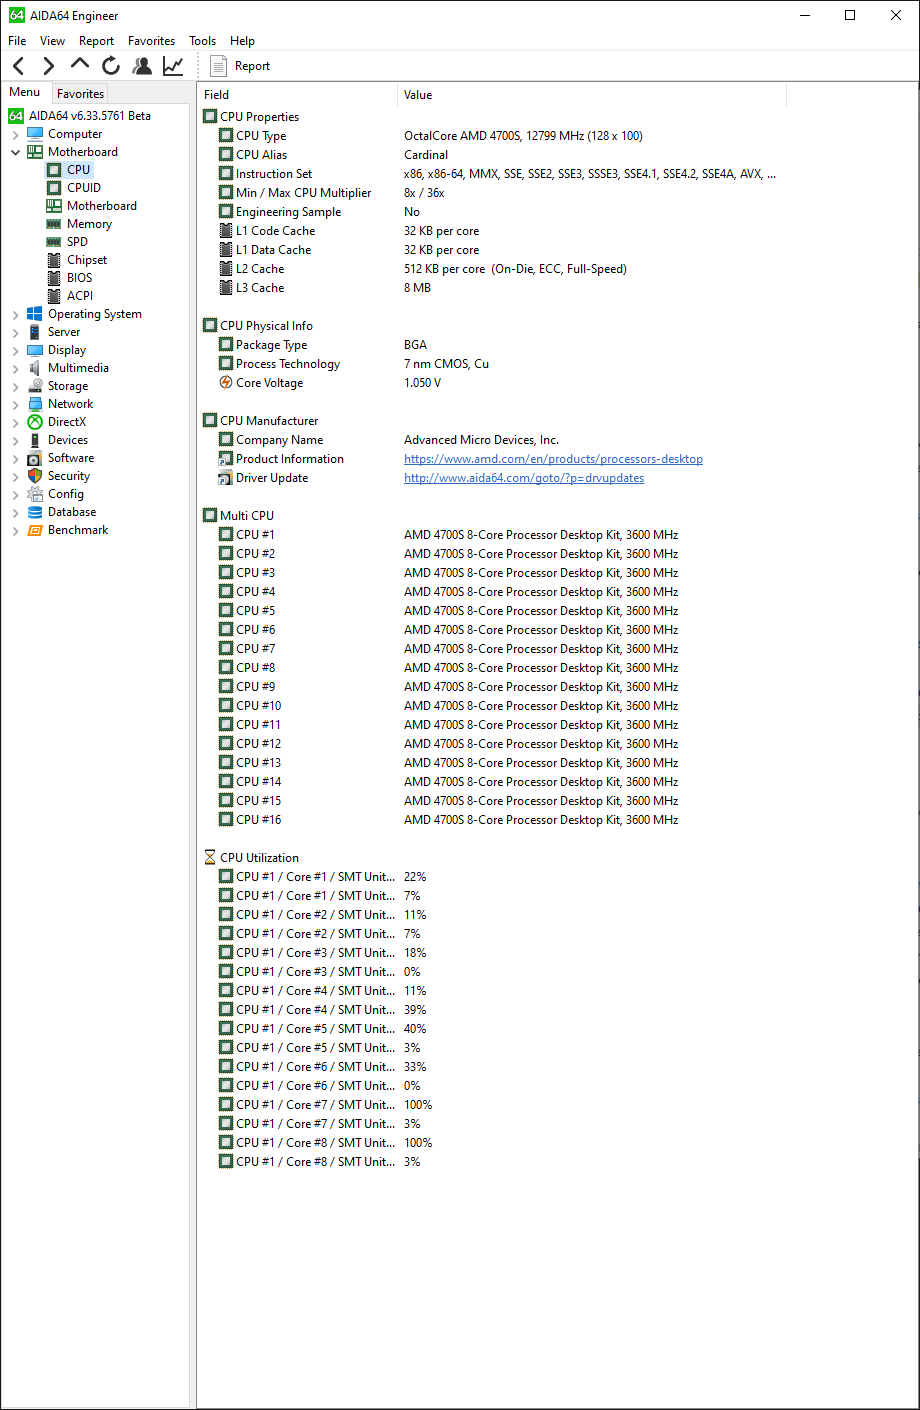Image resolution: width=920 pixels, height=1410 pixels.
Task: Go back with the toolbar back arrow
Action: (19, 66)
